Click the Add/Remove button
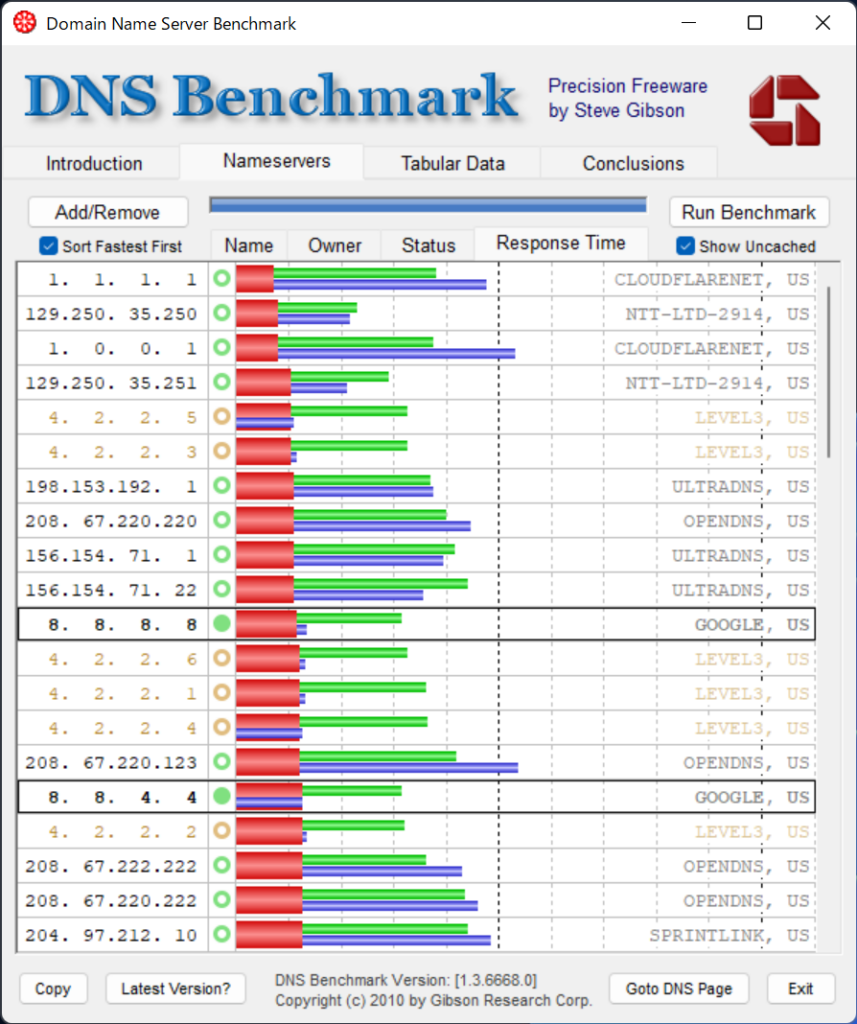 point(107,212)
